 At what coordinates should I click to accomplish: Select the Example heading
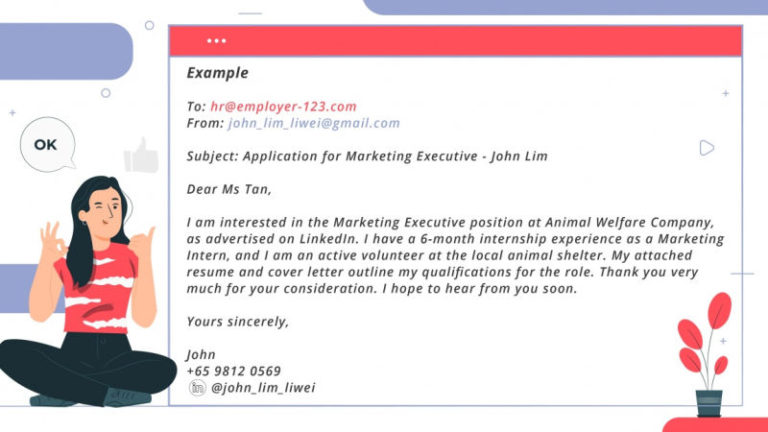pos(217,73)
